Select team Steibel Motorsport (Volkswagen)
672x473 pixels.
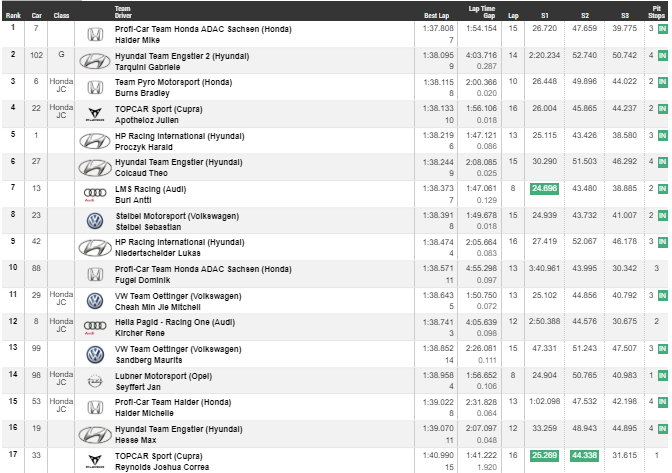(x=177, y=216)
